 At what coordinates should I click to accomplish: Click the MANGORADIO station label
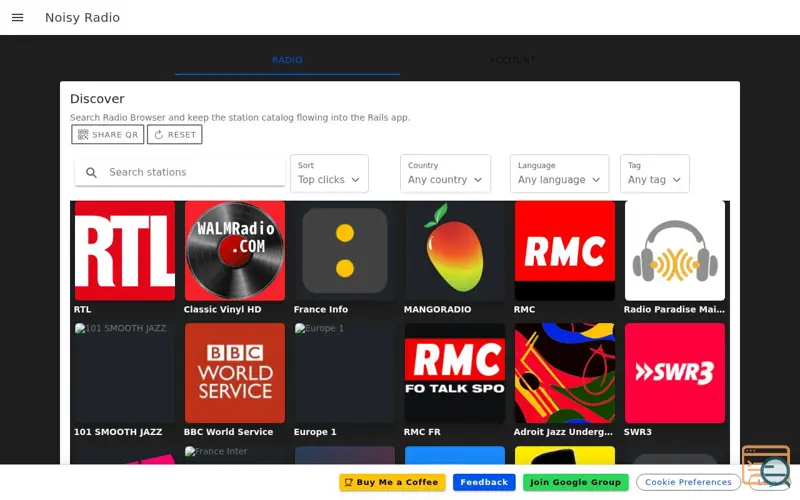tap(437, 309)
